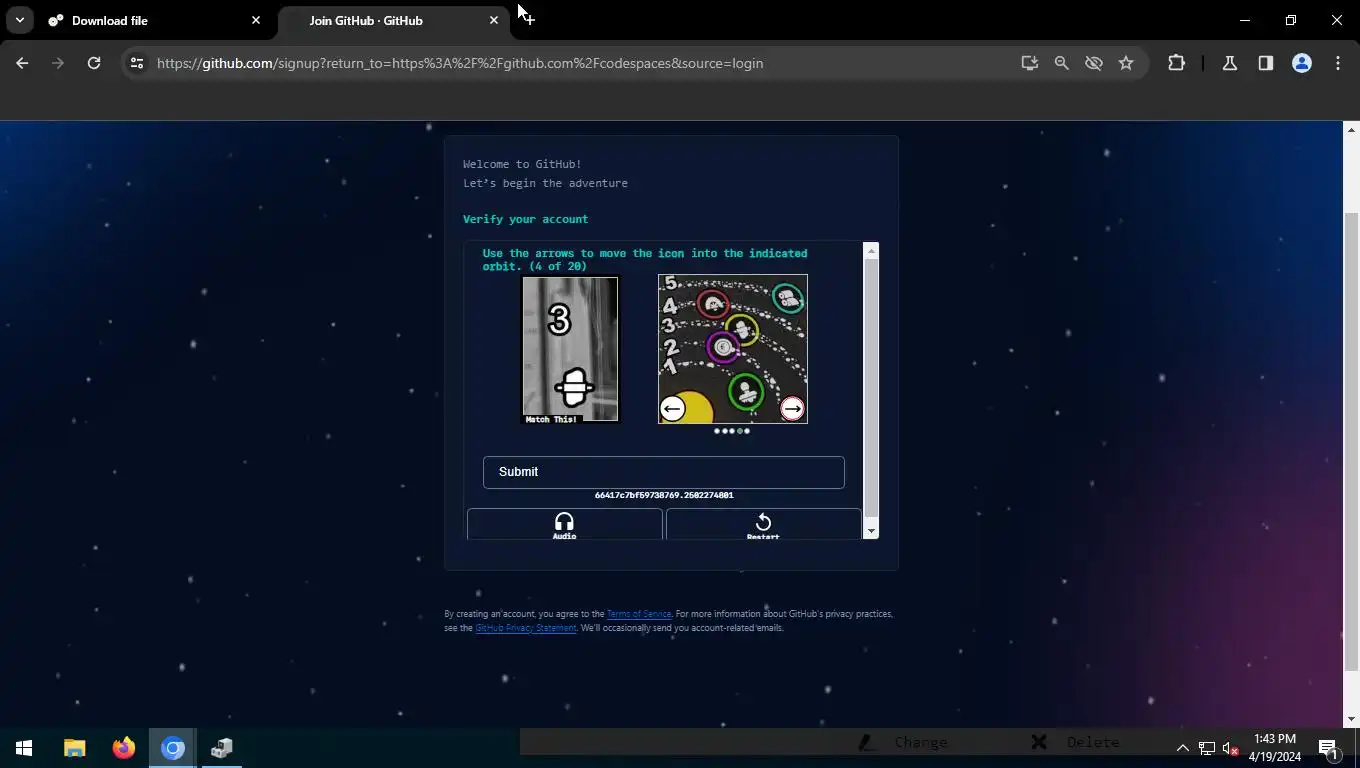Open the Extensions puzzle icon

coord(1176,63)
